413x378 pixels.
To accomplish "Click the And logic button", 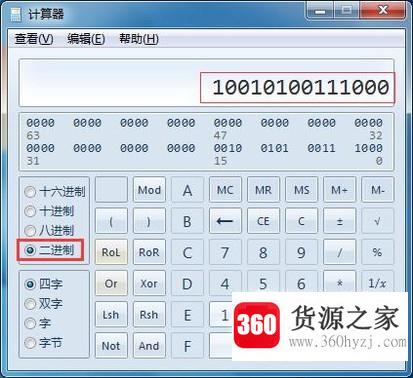I will tap(149, 346).
